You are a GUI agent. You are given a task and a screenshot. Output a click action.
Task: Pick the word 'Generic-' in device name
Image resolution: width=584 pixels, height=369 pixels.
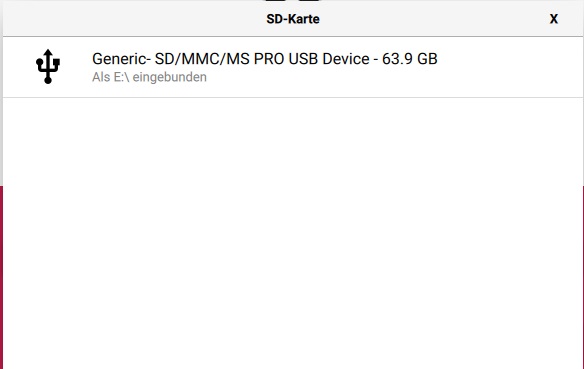click(x=121, y=59)
